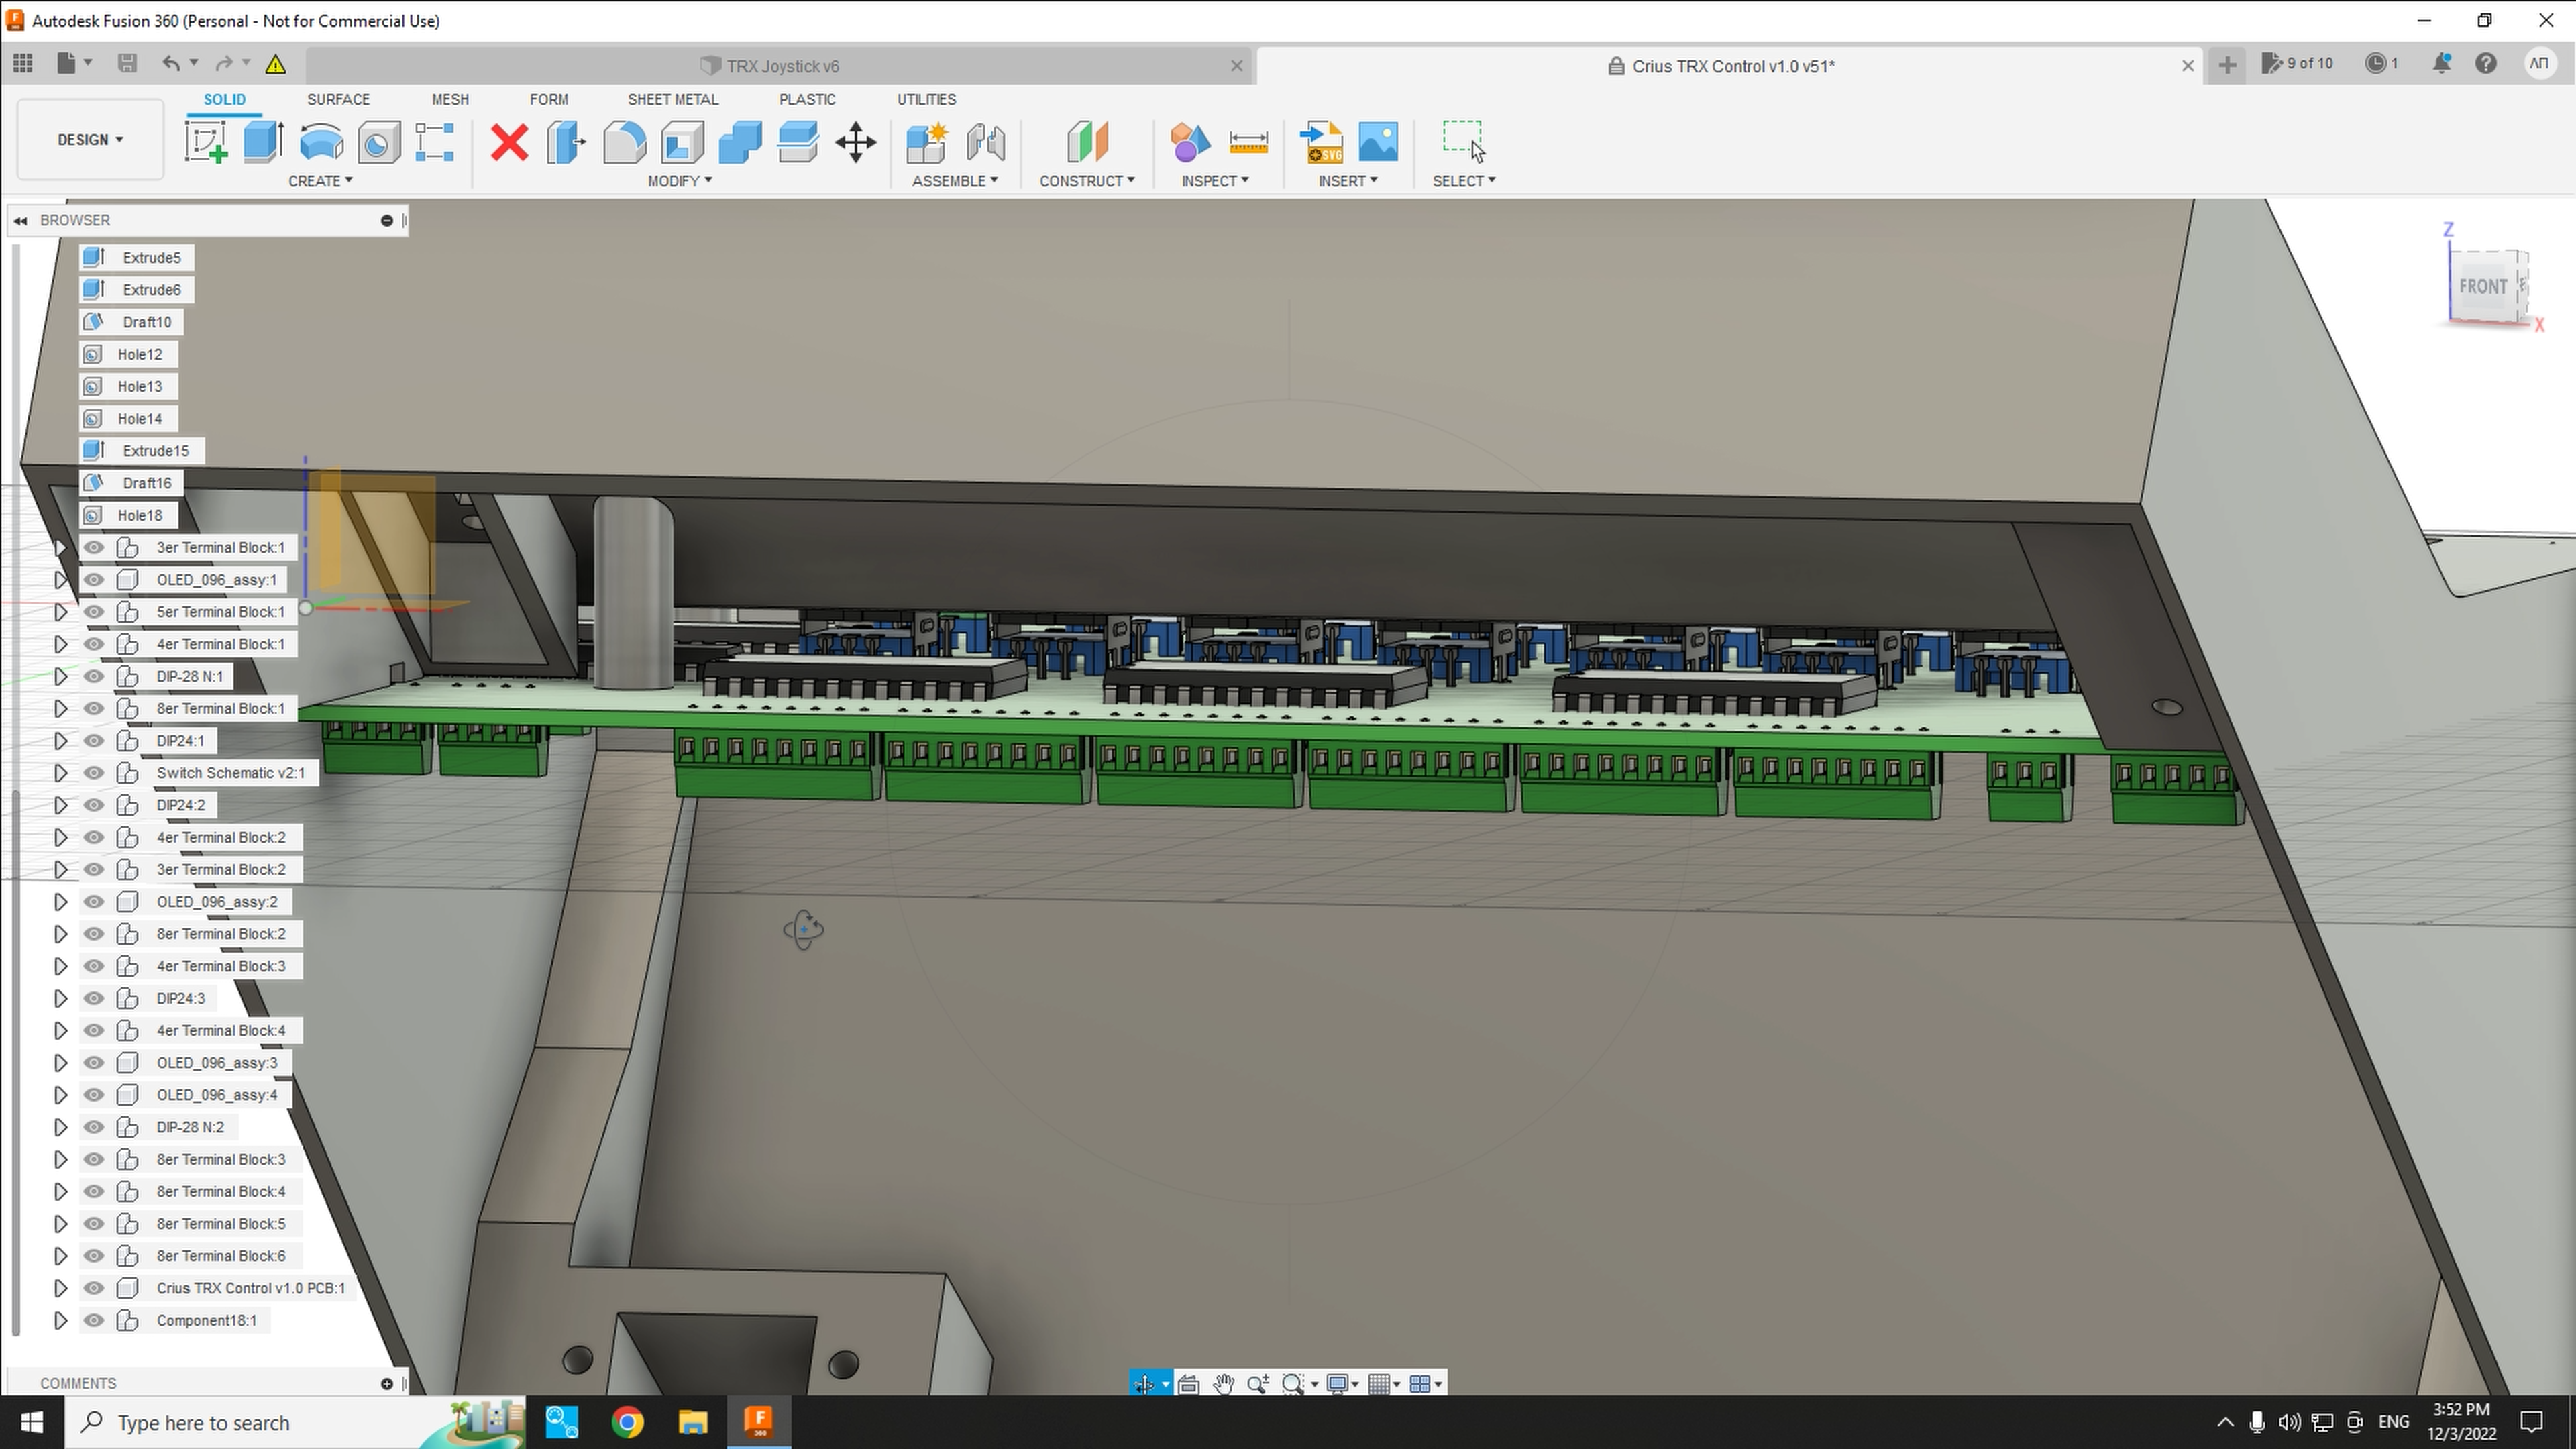
Task: Click the red Delete X icon
Action: [x=509, y=142]
